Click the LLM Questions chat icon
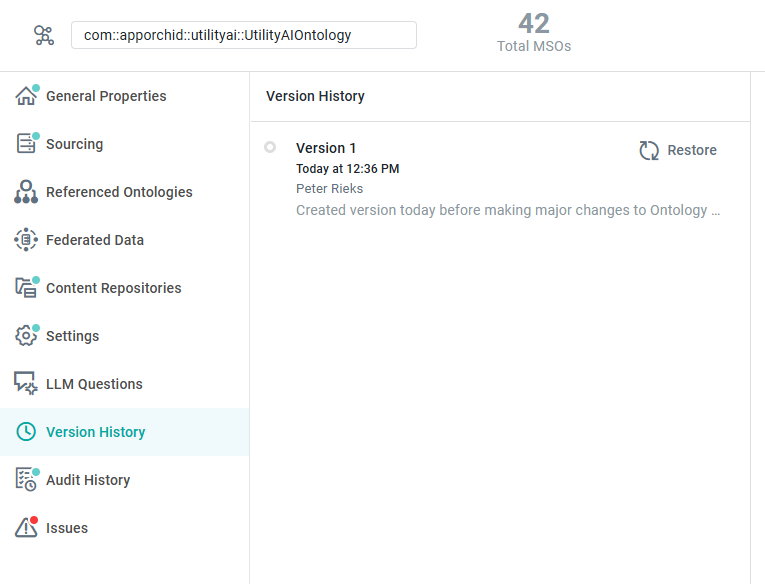765x584 pixels. [26, 384]
